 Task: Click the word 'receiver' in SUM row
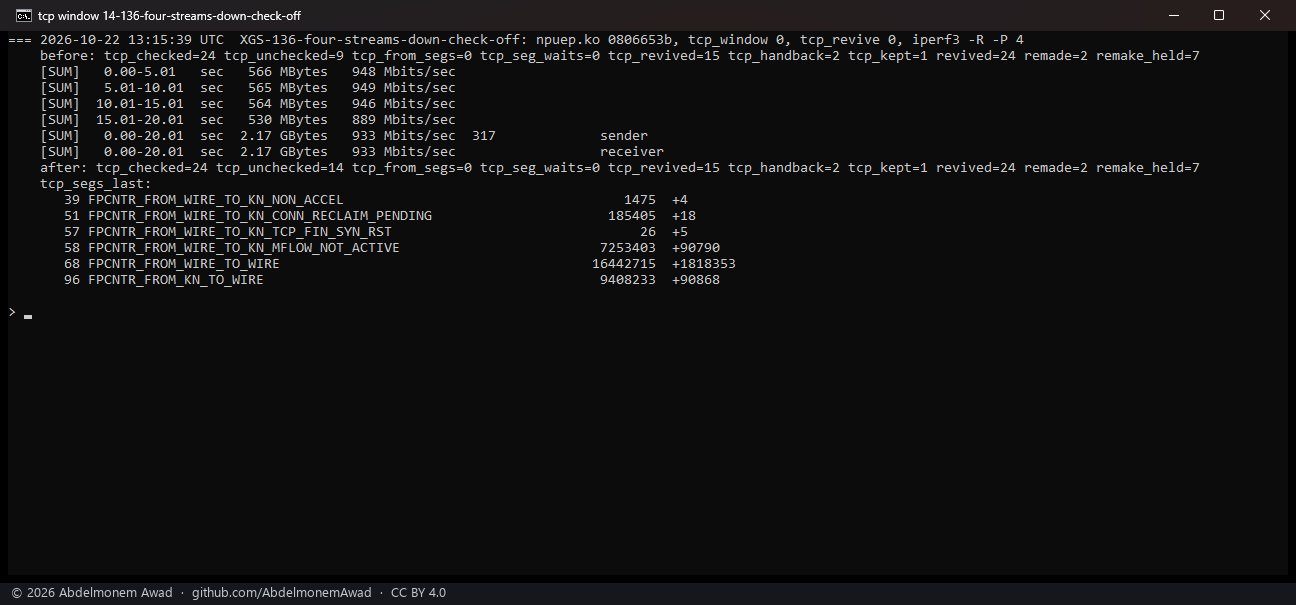pos(632,152)
